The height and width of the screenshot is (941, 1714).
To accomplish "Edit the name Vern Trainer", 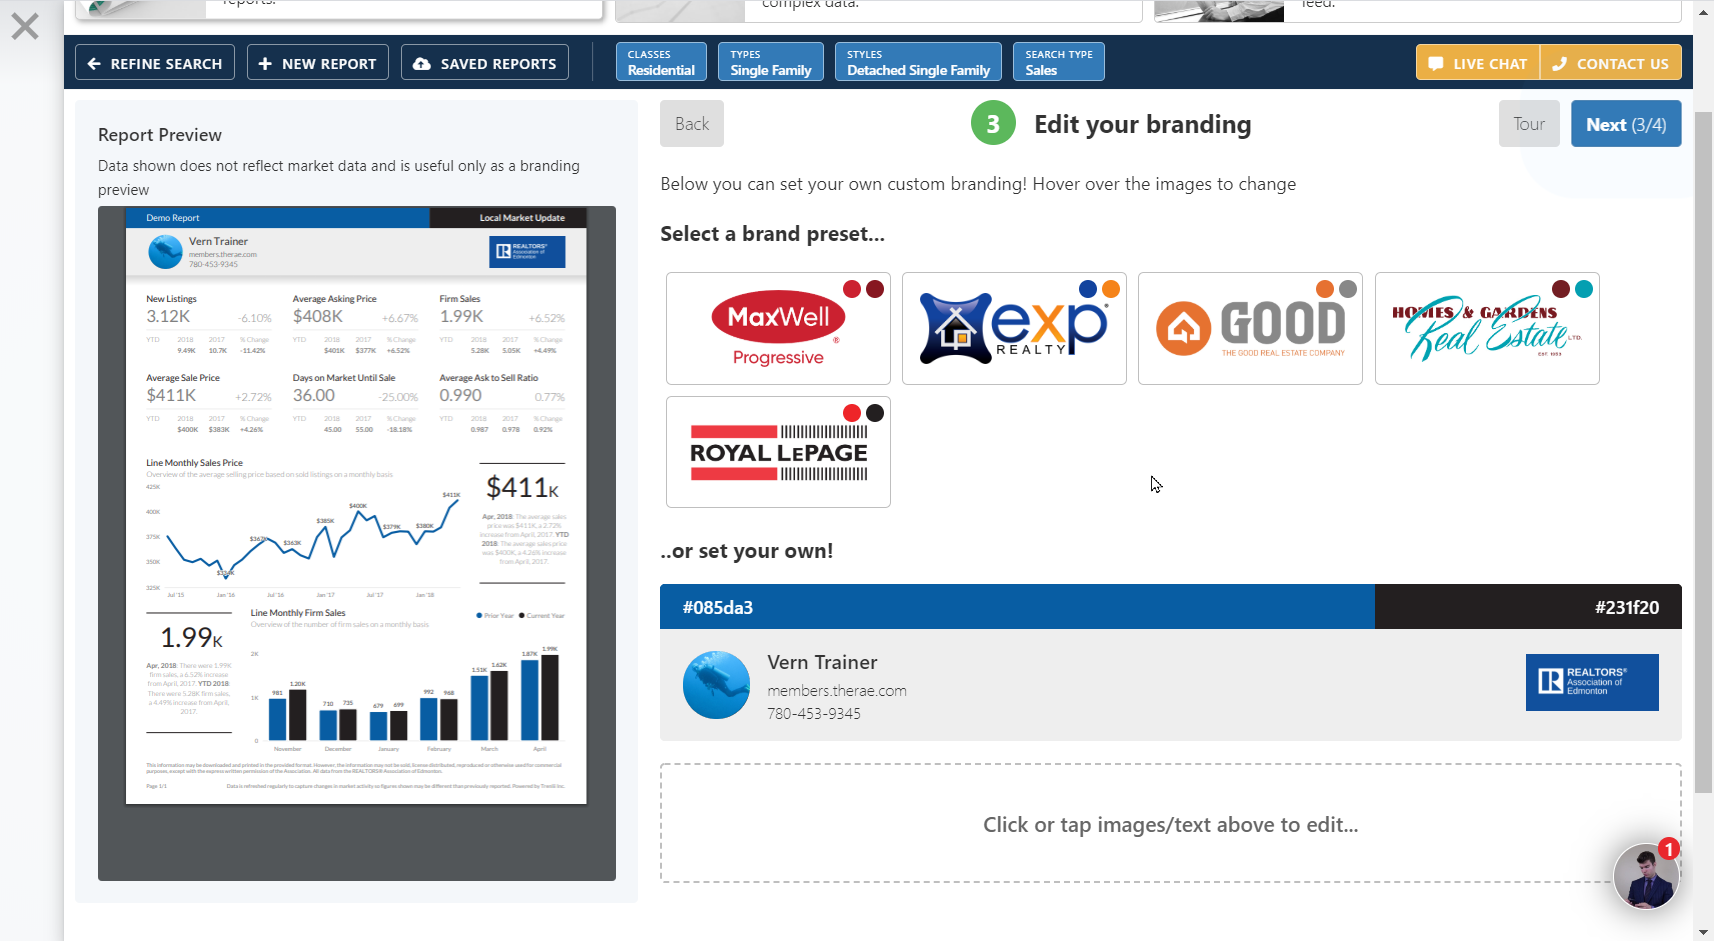I will pos(822,662).
